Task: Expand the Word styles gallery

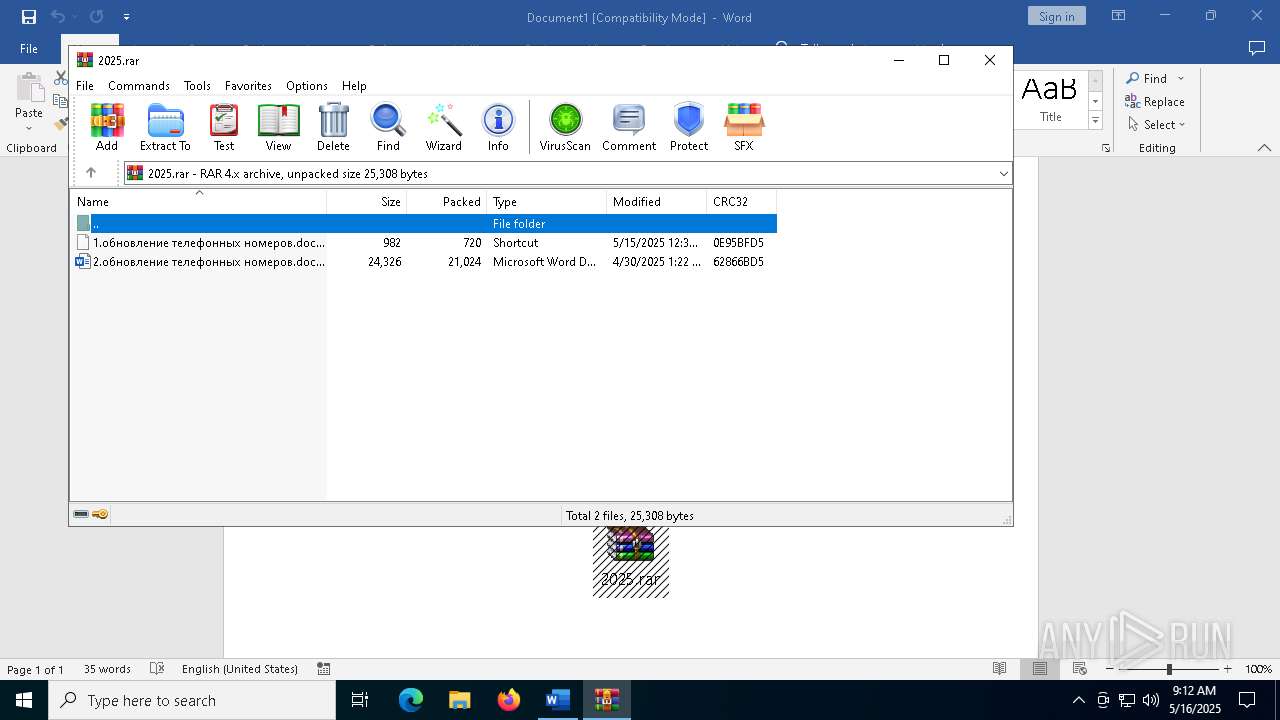Action: pyautogui.click(x=1095, y=121)
